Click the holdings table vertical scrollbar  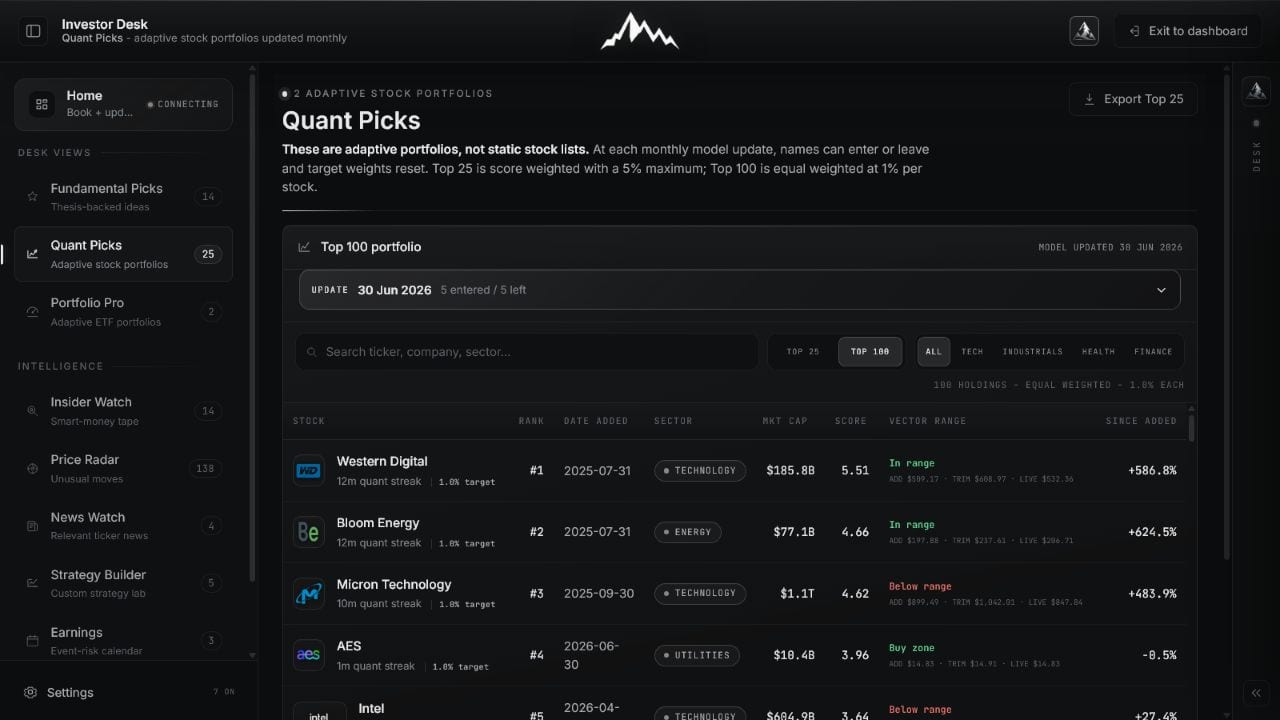pyautogui.click(x=1191, y=428)
